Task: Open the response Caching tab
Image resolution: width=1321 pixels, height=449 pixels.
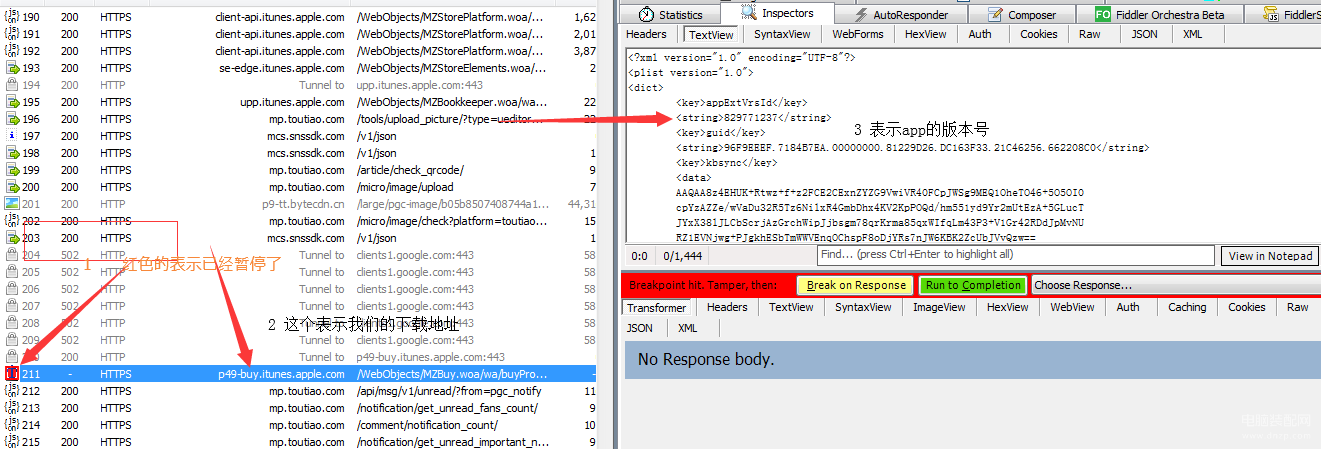Action: tap(1187, 307)
